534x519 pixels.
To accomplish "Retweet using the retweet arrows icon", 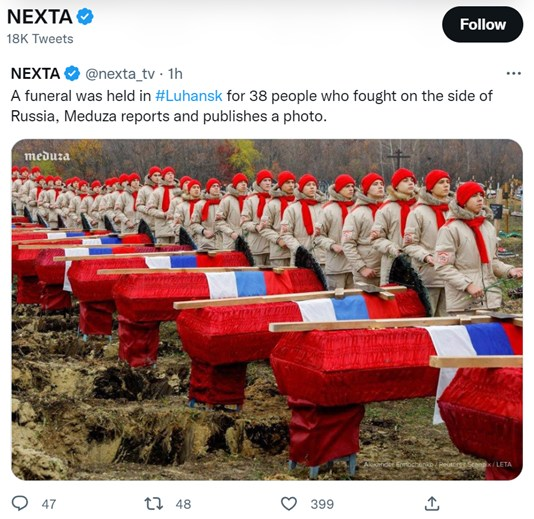I will (x=154, y=503).
